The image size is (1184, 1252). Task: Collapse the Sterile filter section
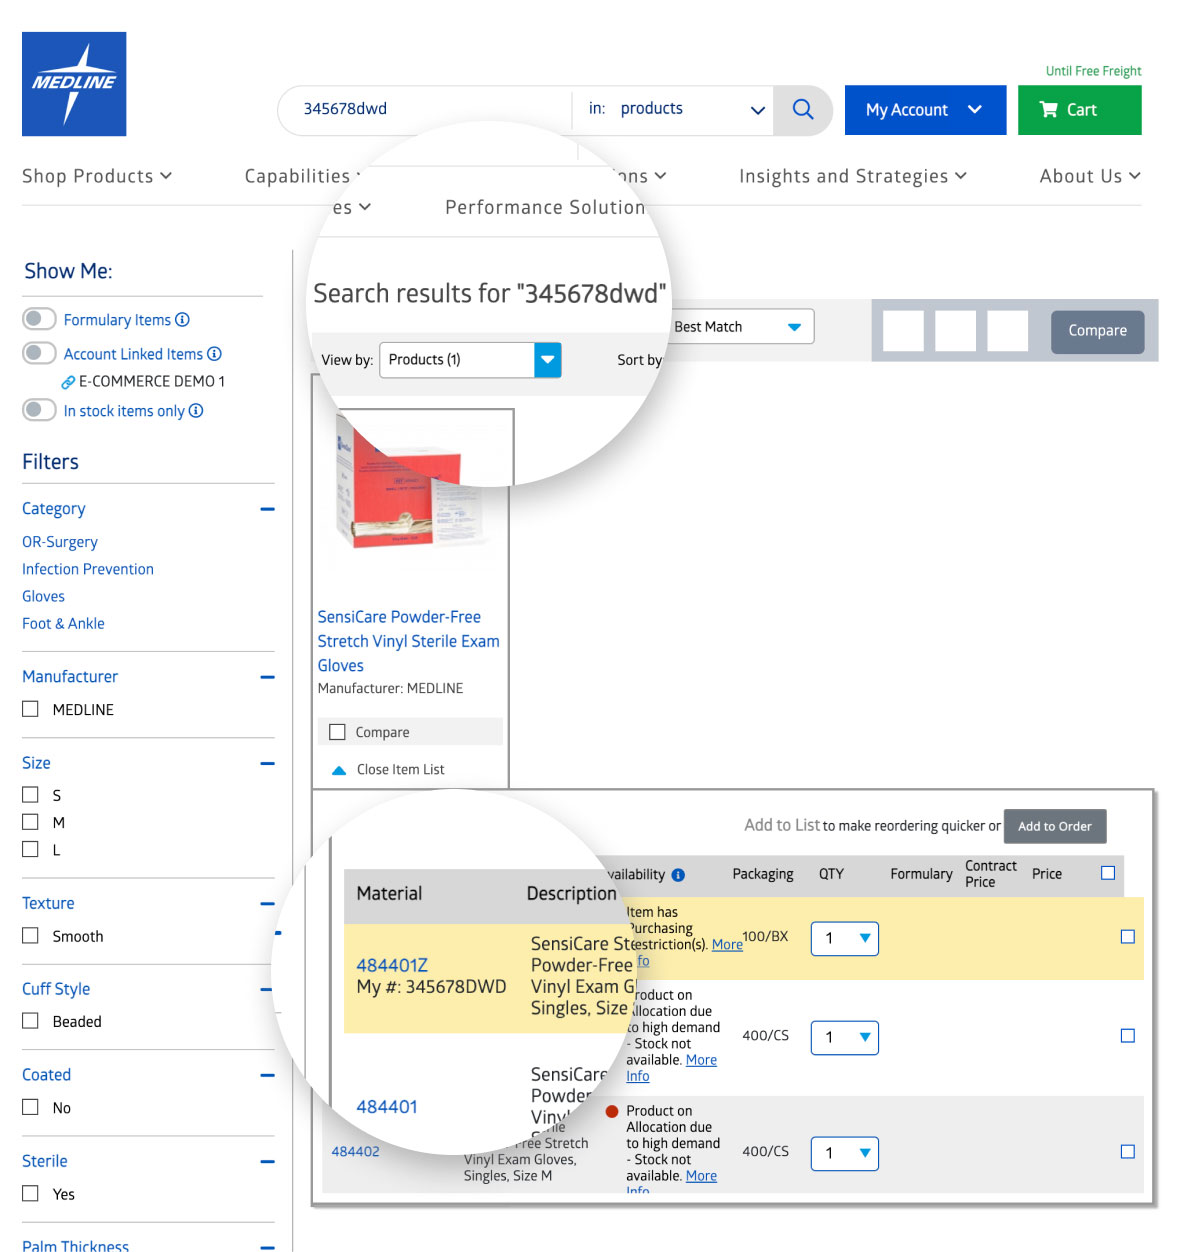tap(267, 1161)
